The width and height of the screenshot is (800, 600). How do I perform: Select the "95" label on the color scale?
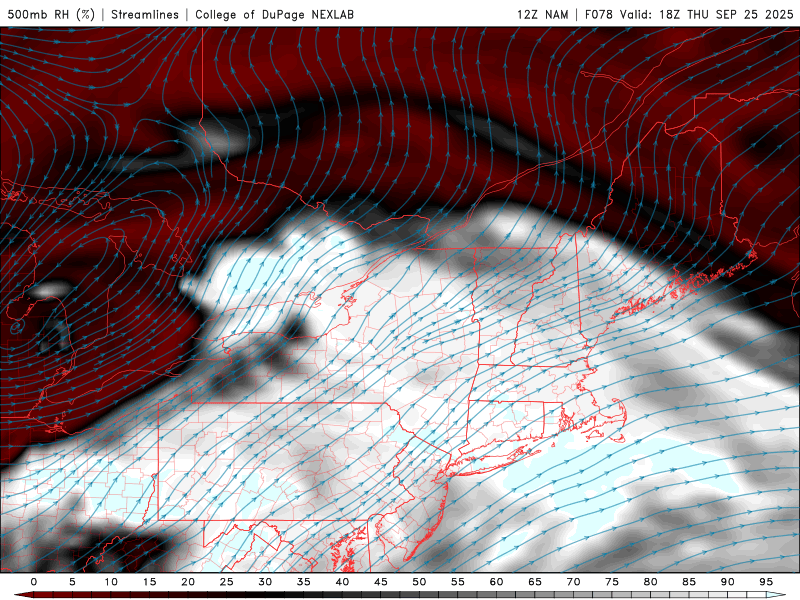(x=766, y=582)
